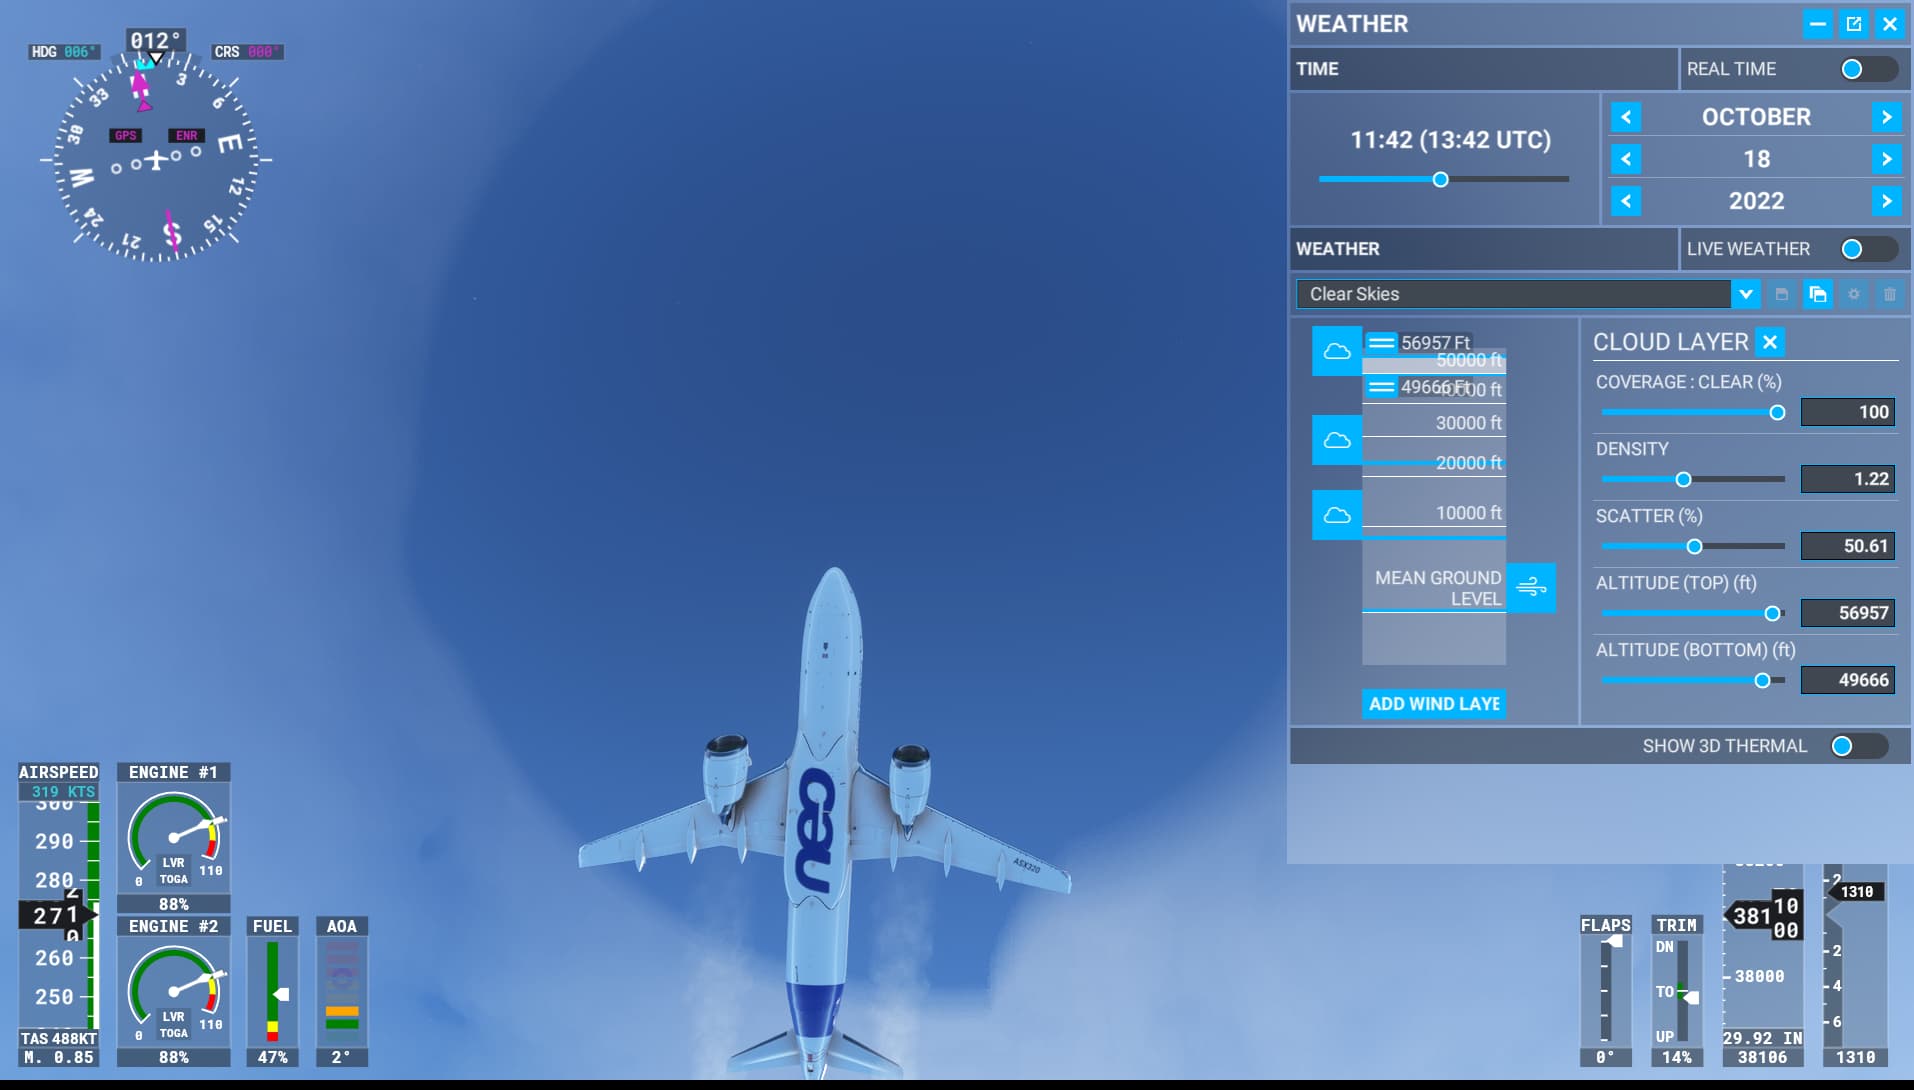
Task: Click the Altitude Bottom value 49666
Action: 1847,680
